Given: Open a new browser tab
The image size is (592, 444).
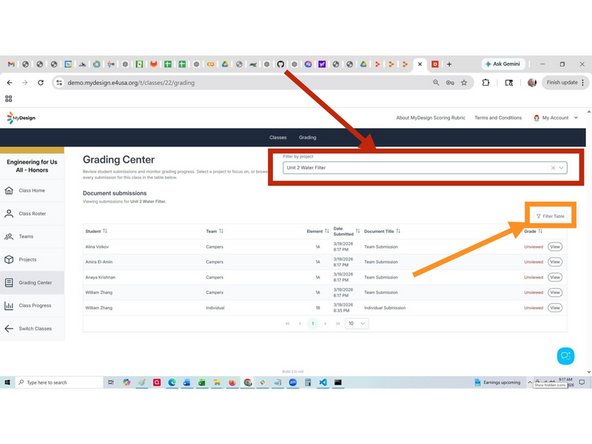Looking at the screenshot, I should (x=449, y=64).
